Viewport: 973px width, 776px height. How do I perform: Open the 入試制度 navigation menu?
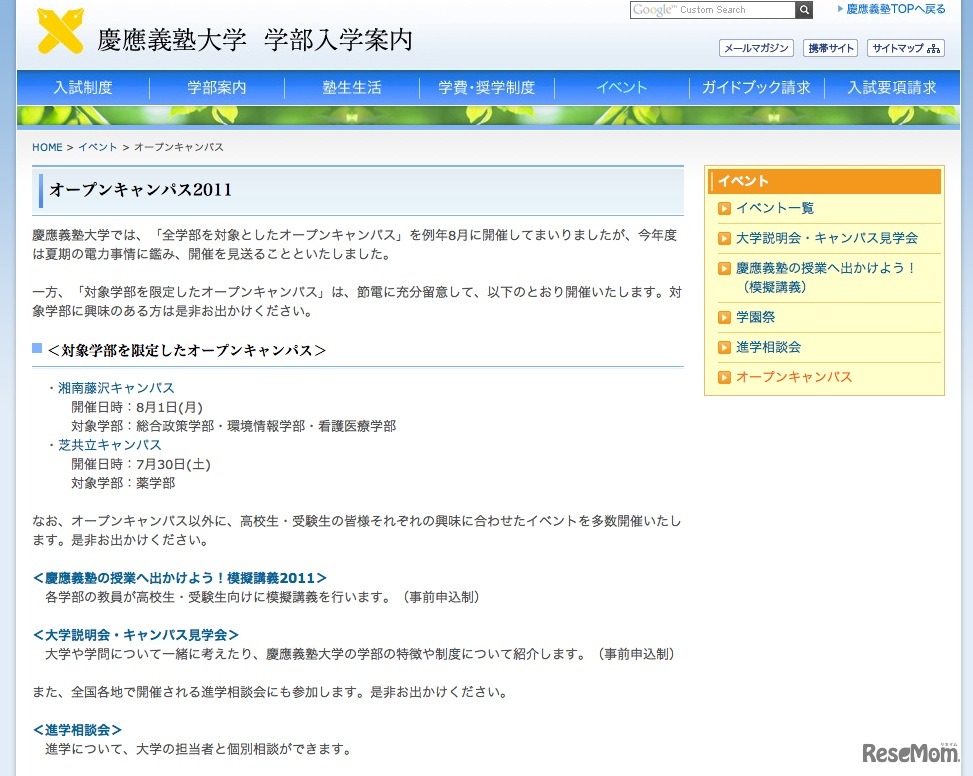(84, 87)
